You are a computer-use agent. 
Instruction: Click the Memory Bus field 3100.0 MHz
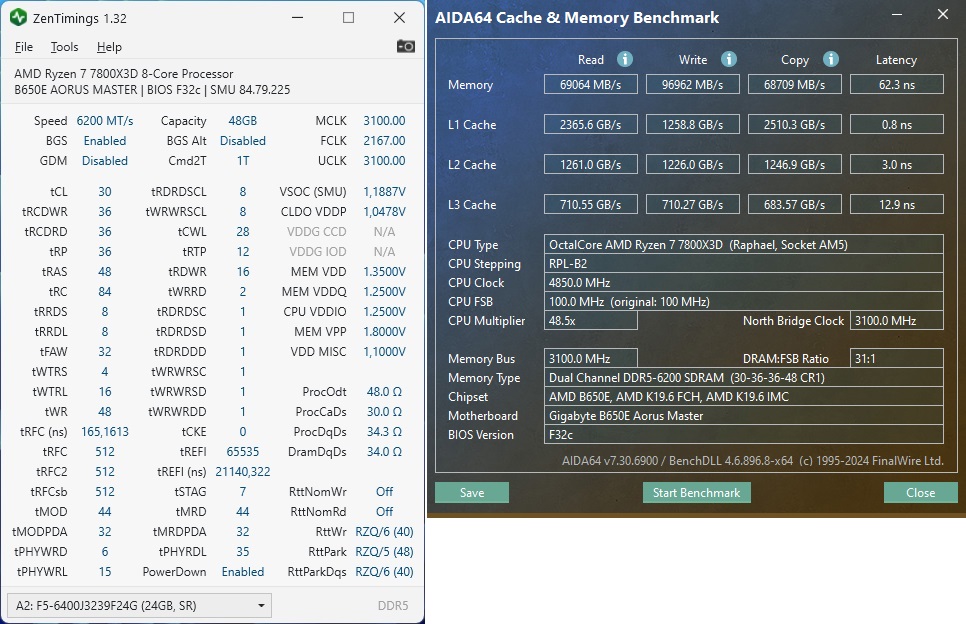[x=590, y=359]
